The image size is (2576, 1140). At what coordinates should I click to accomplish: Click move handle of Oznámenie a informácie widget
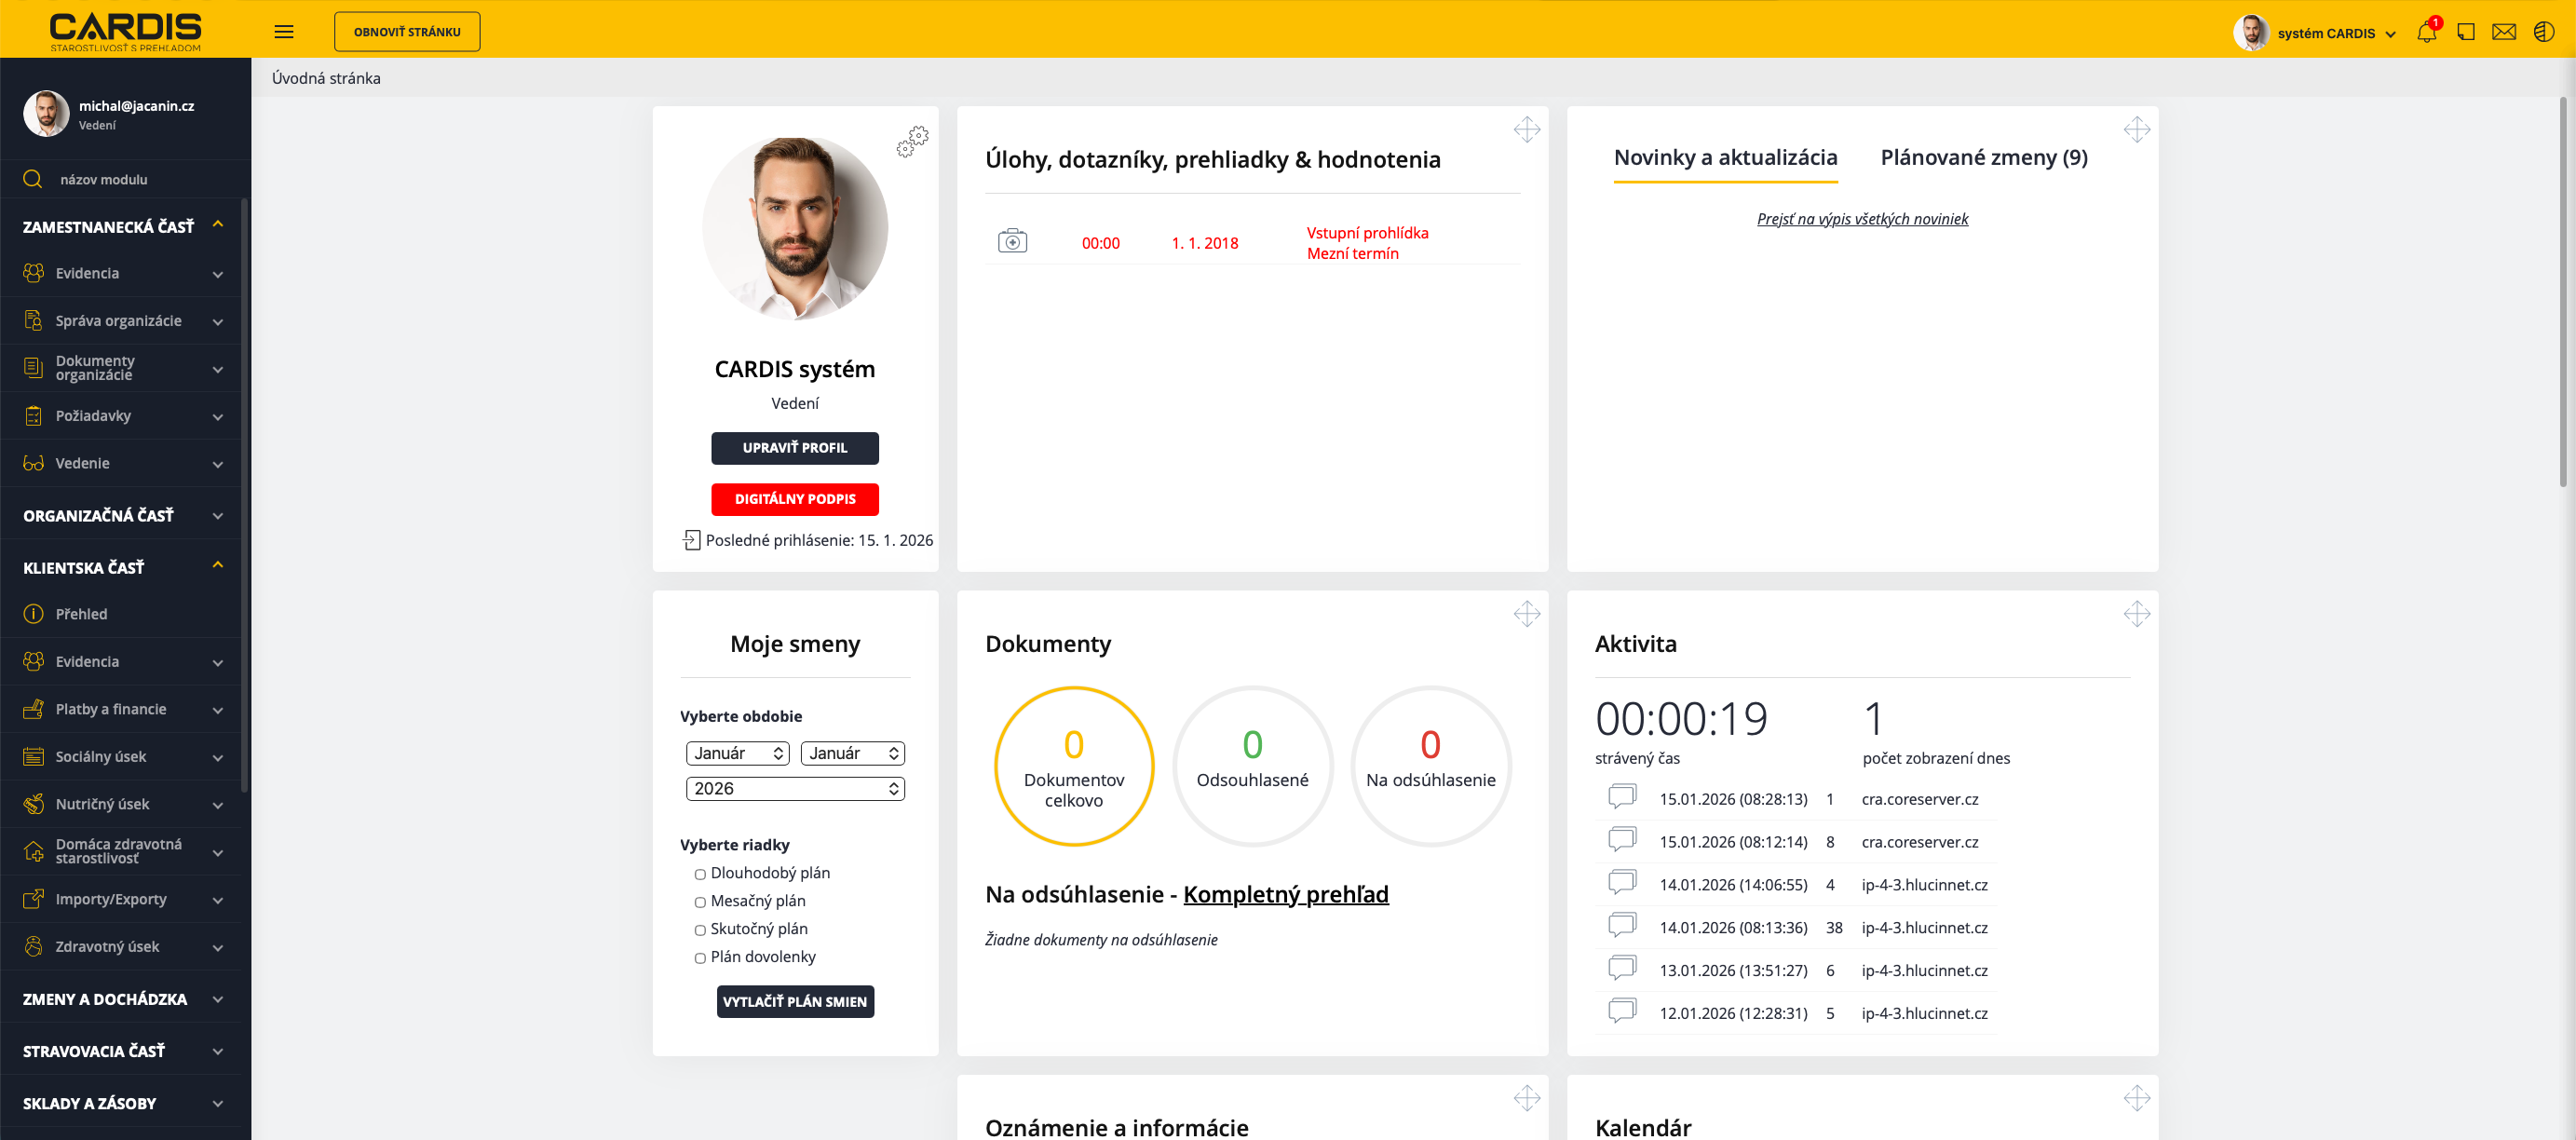1526,1098
